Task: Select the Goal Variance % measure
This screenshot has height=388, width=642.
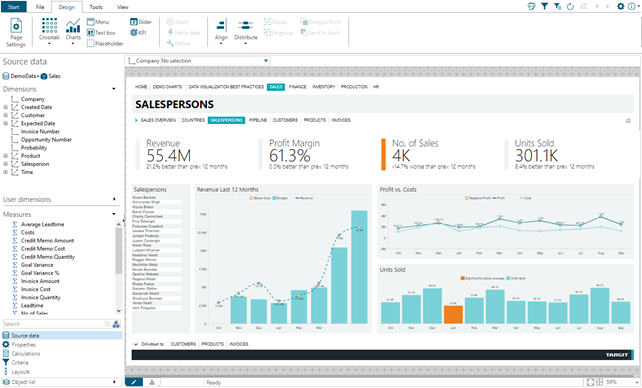Action: [40, 273]
